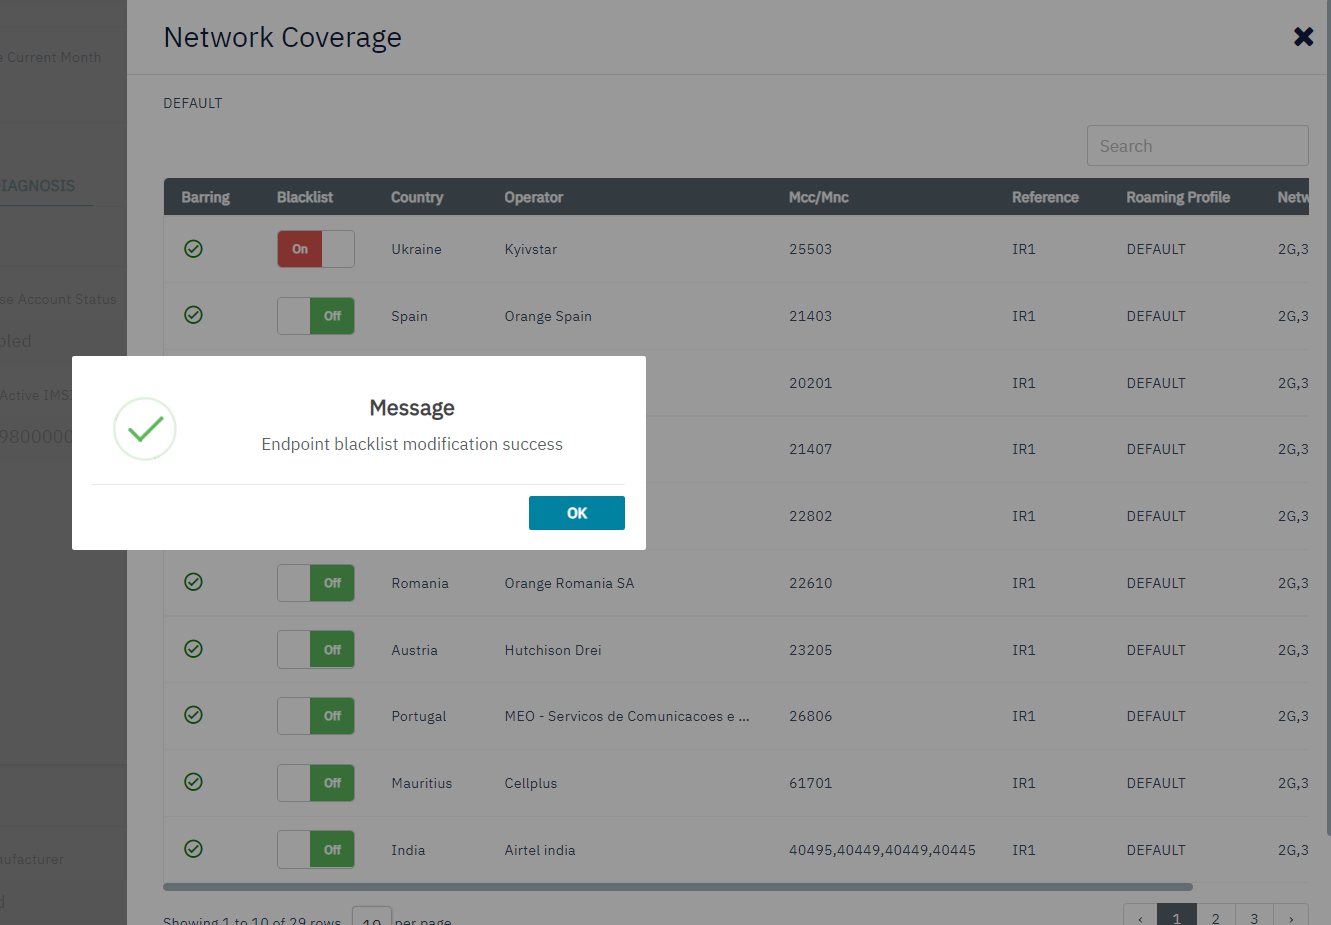The height and width of the screenshot is (925, 1331).
Task: Go to next page using arrow
Action: point(1291,917)
